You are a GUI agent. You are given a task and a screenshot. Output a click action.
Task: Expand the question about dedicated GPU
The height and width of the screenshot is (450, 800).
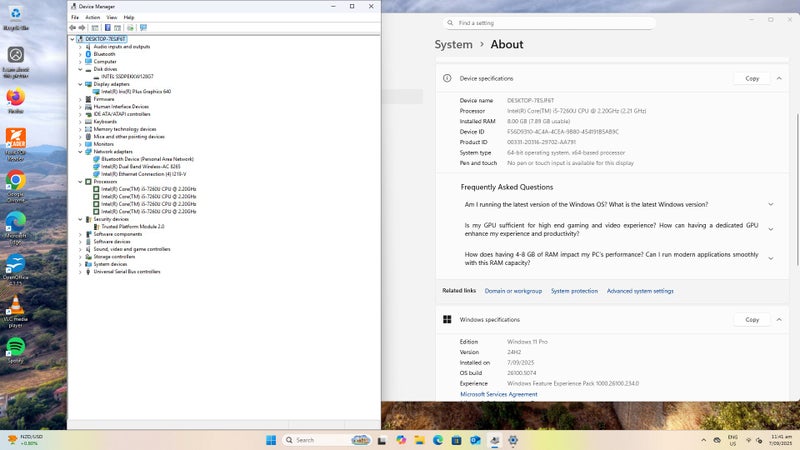coord(770,229)
